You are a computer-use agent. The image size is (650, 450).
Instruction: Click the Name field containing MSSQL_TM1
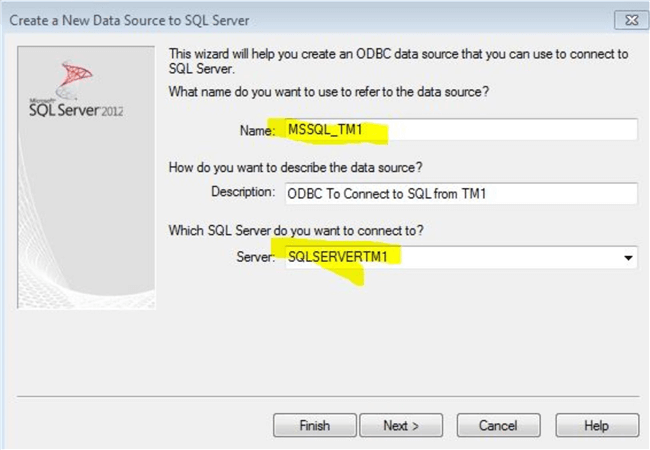pos(458,130)
